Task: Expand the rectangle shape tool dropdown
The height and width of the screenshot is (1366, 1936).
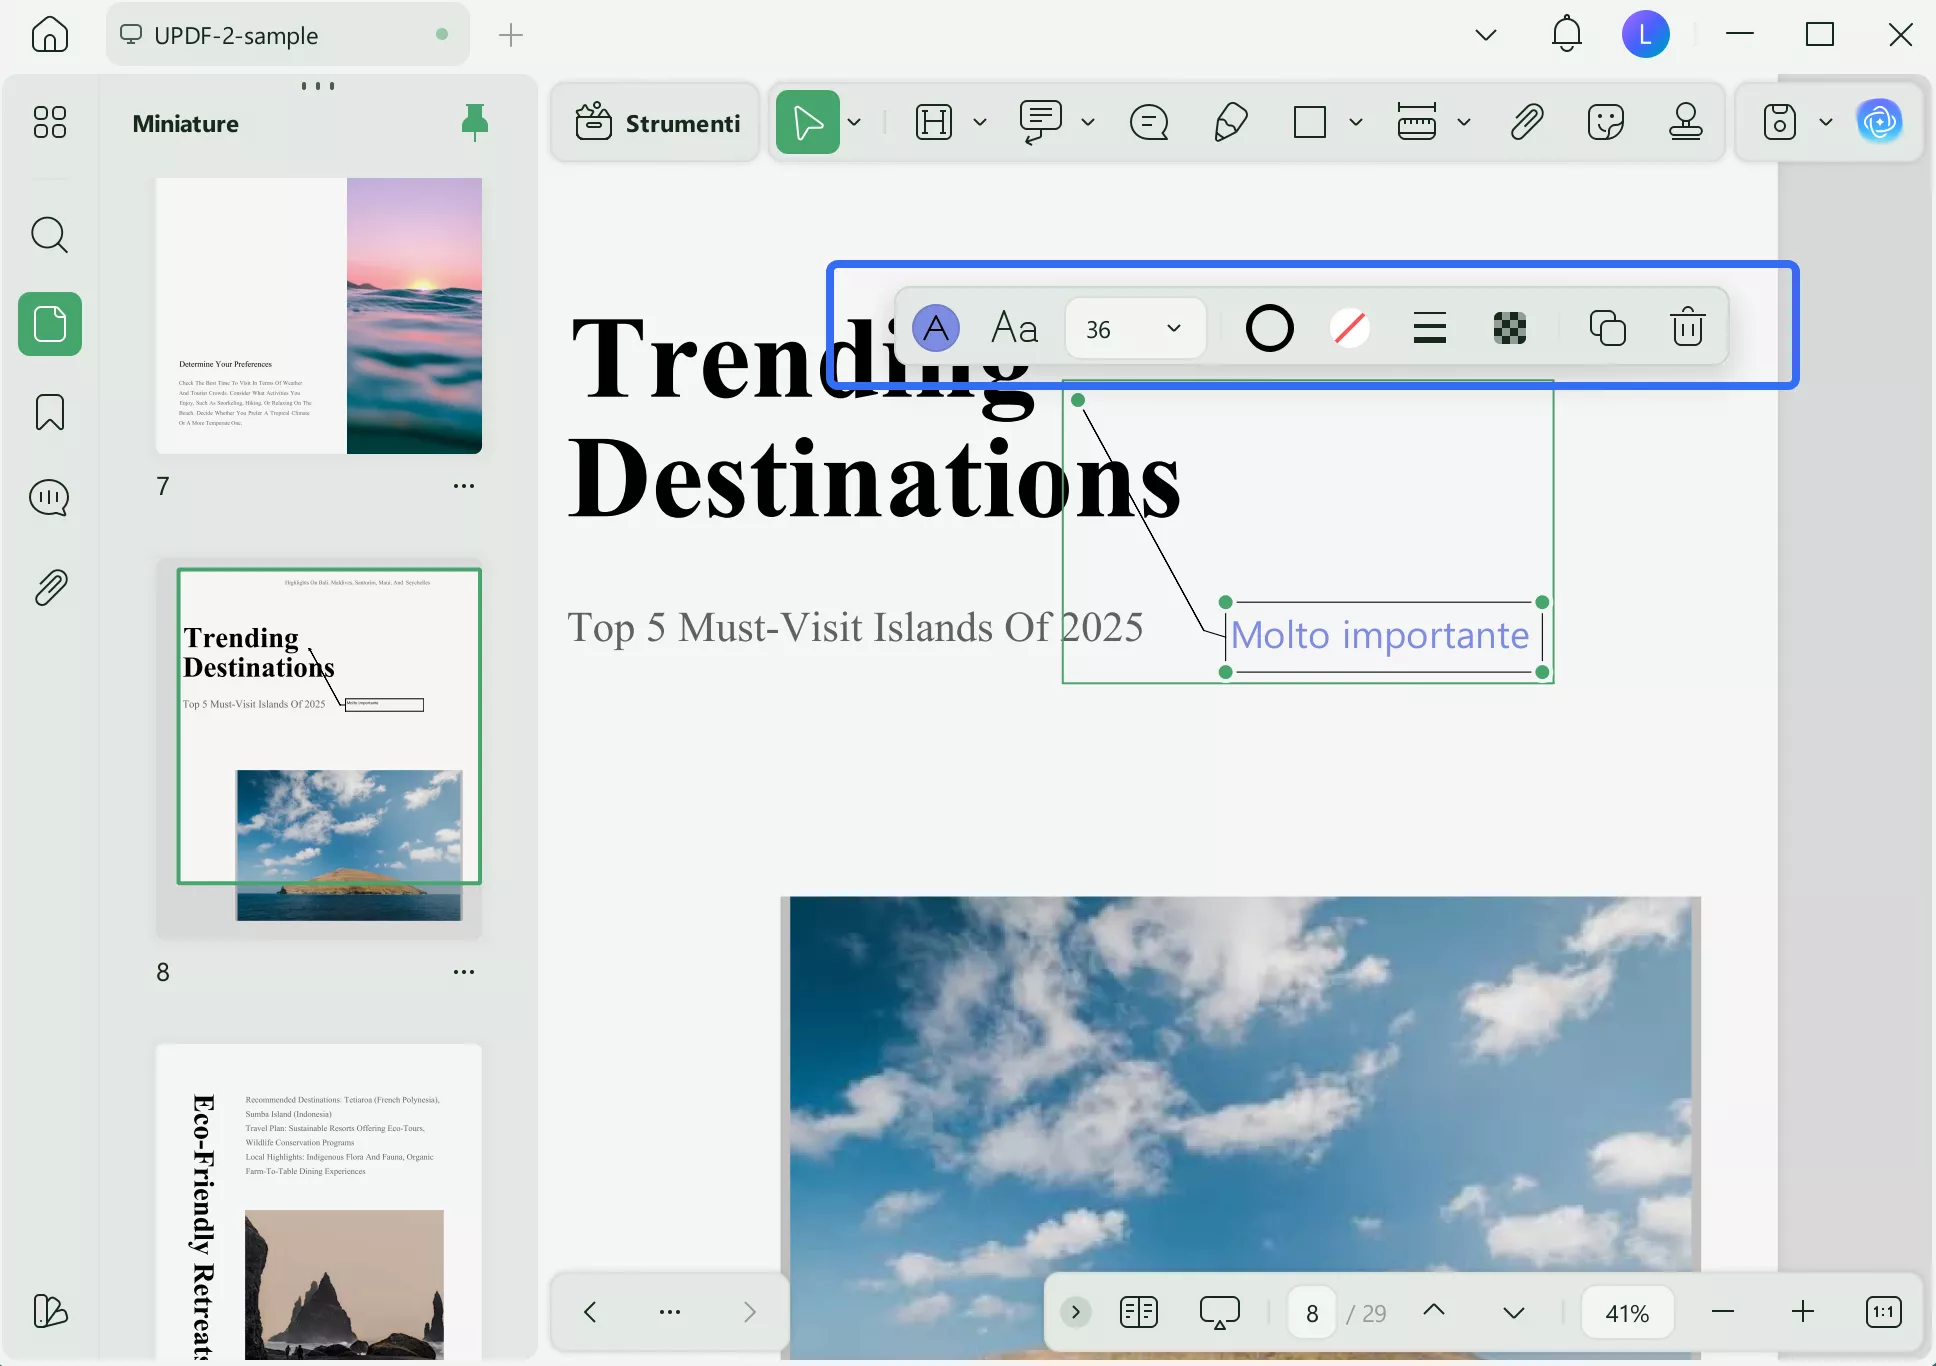Action: 1356,123
